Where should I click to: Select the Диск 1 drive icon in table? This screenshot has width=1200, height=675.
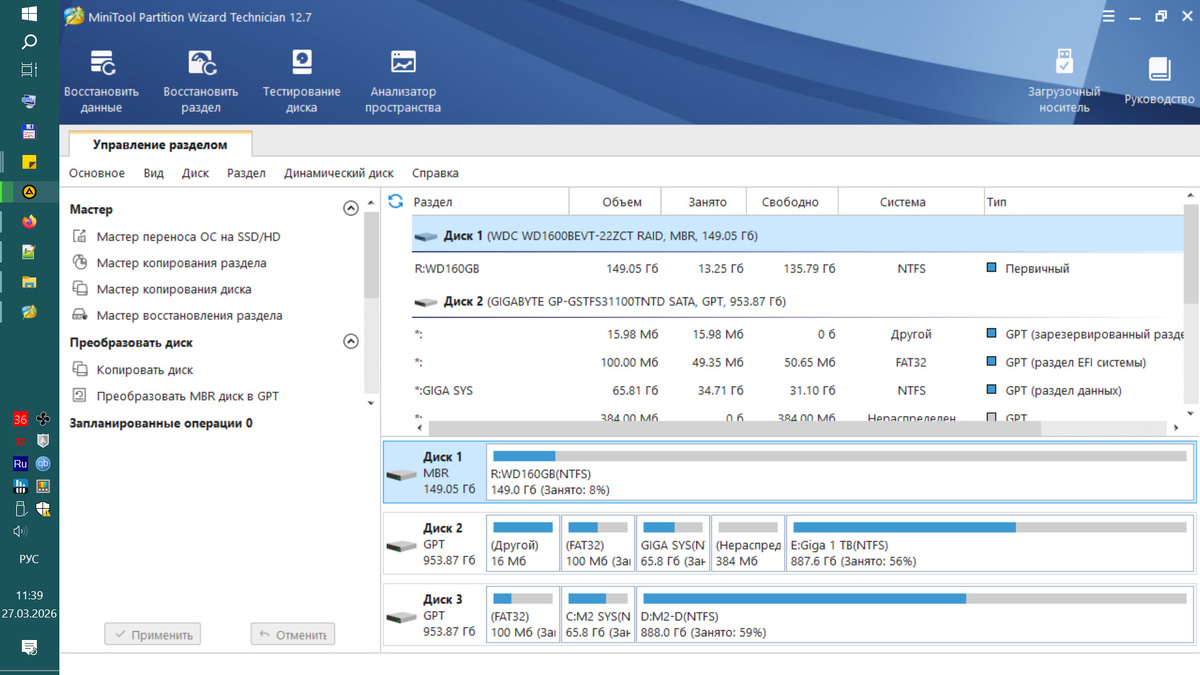426,237
